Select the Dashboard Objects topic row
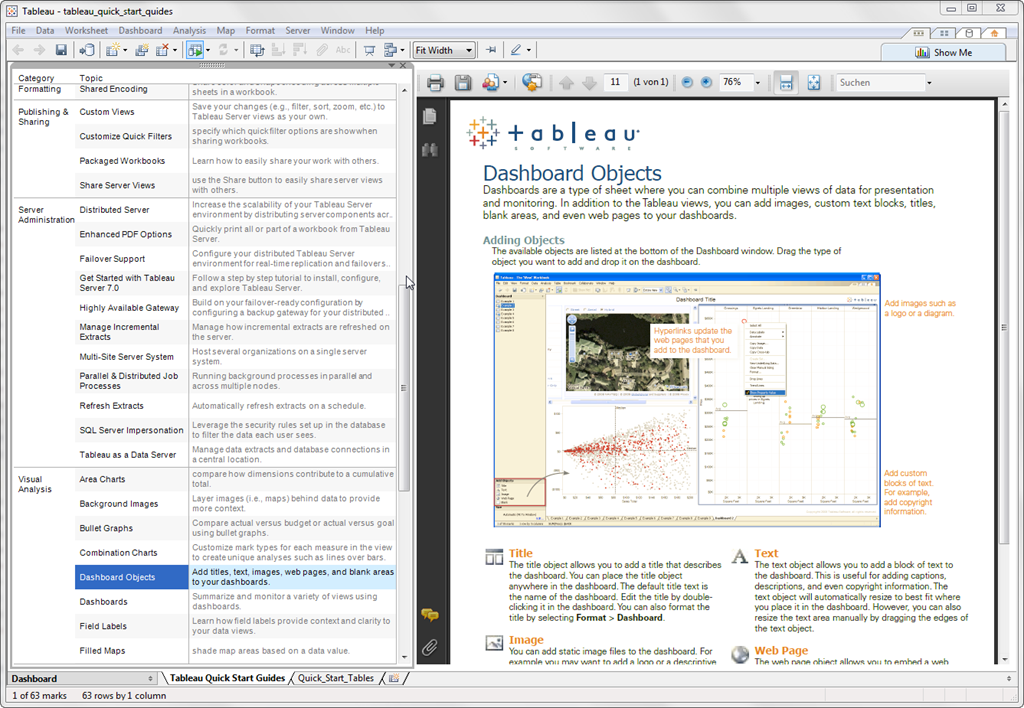 [x=236, y=577]
